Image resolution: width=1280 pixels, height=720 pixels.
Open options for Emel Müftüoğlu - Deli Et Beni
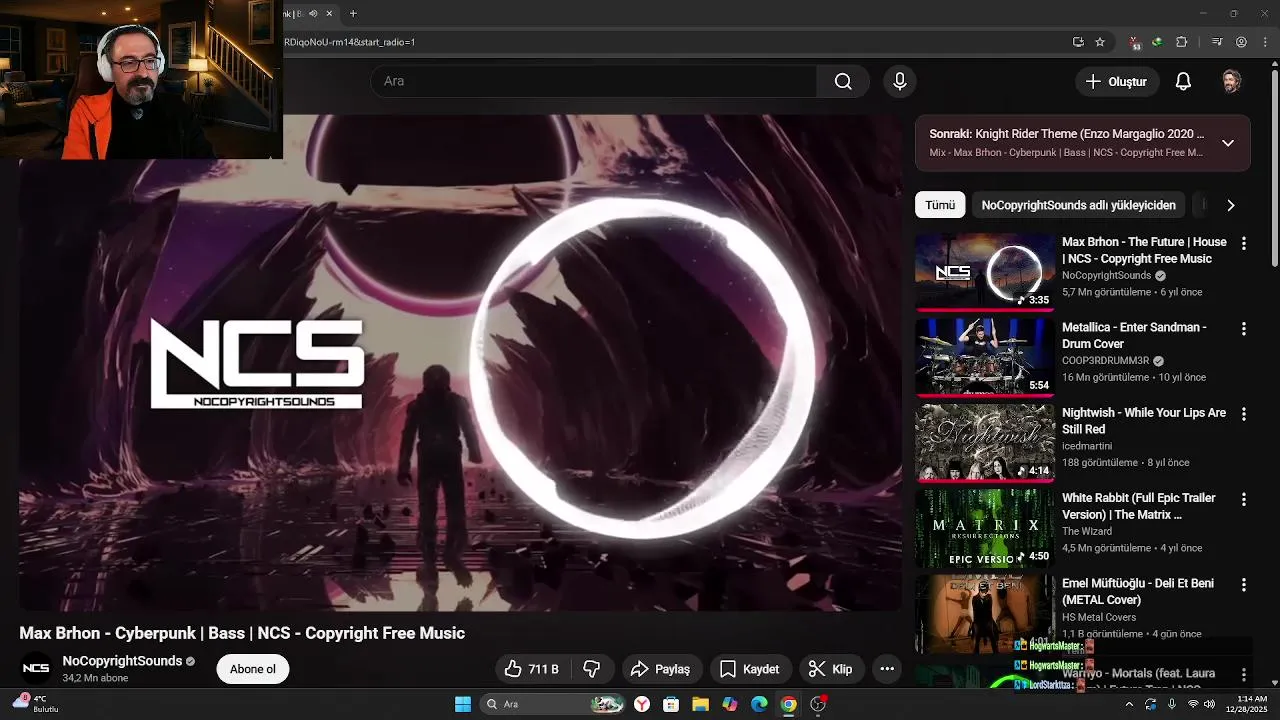coord(1244,585)
